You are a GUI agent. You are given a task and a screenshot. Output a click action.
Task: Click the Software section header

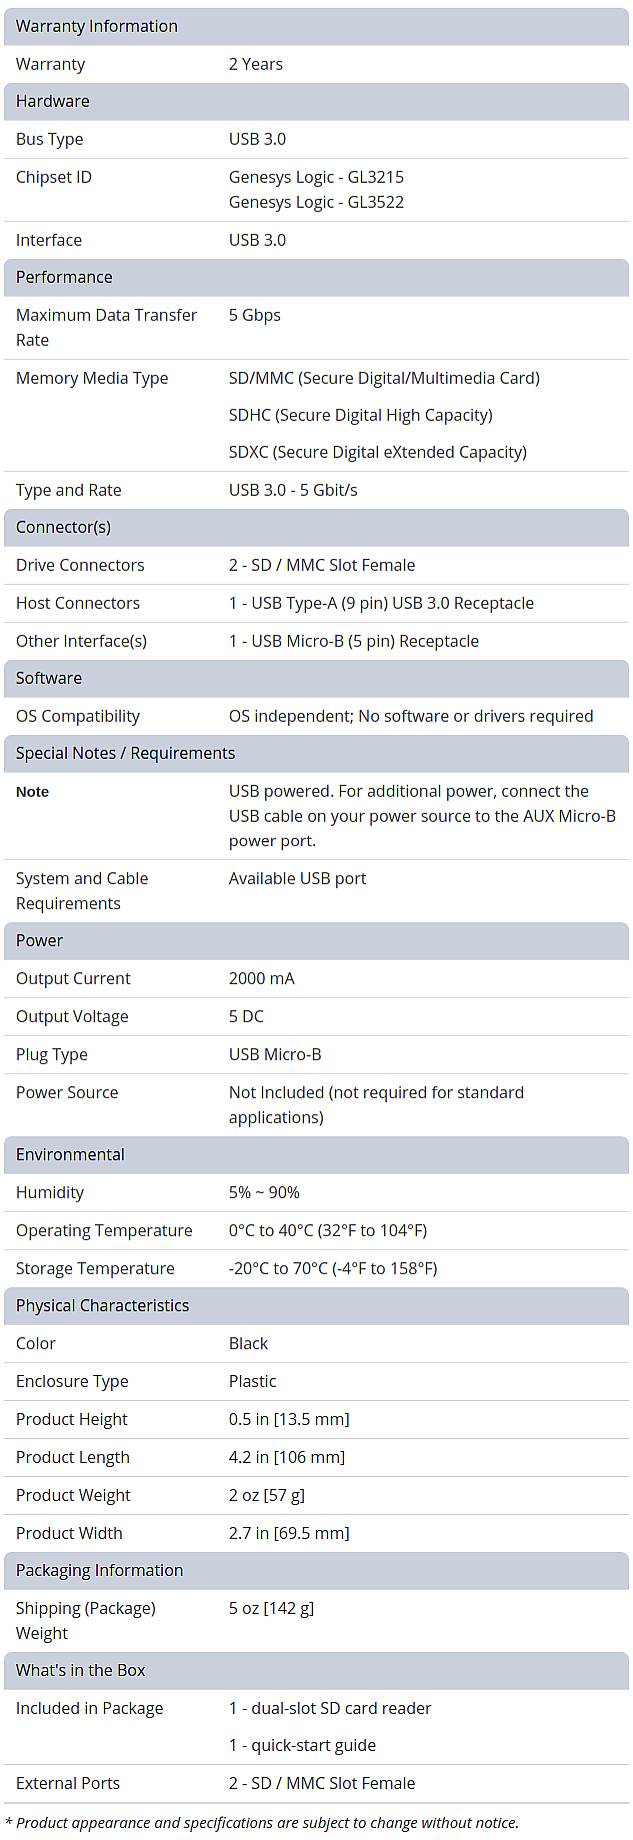coord(49,678)
